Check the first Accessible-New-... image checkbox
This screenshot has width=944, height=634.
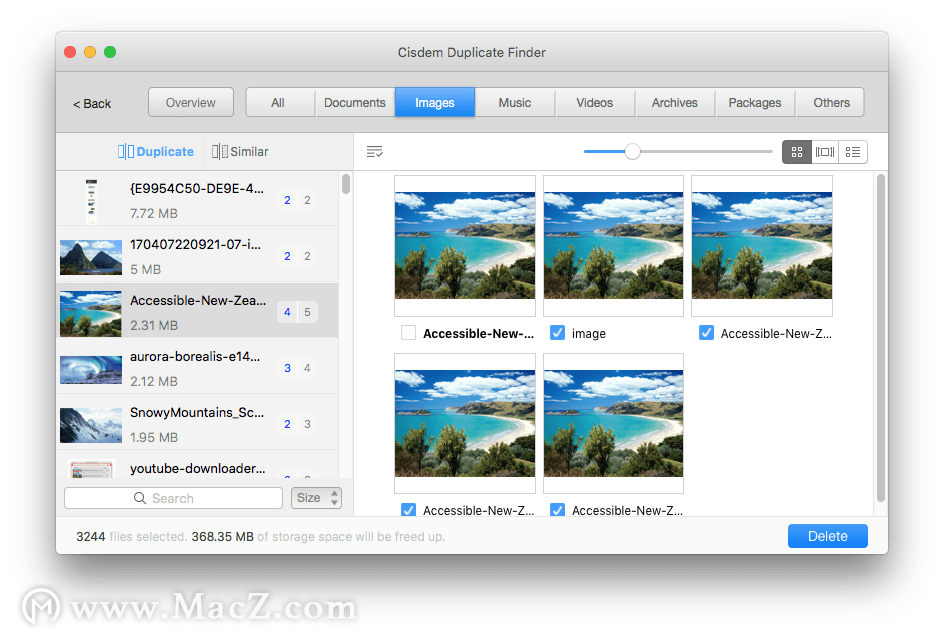(x=408, y=333)
